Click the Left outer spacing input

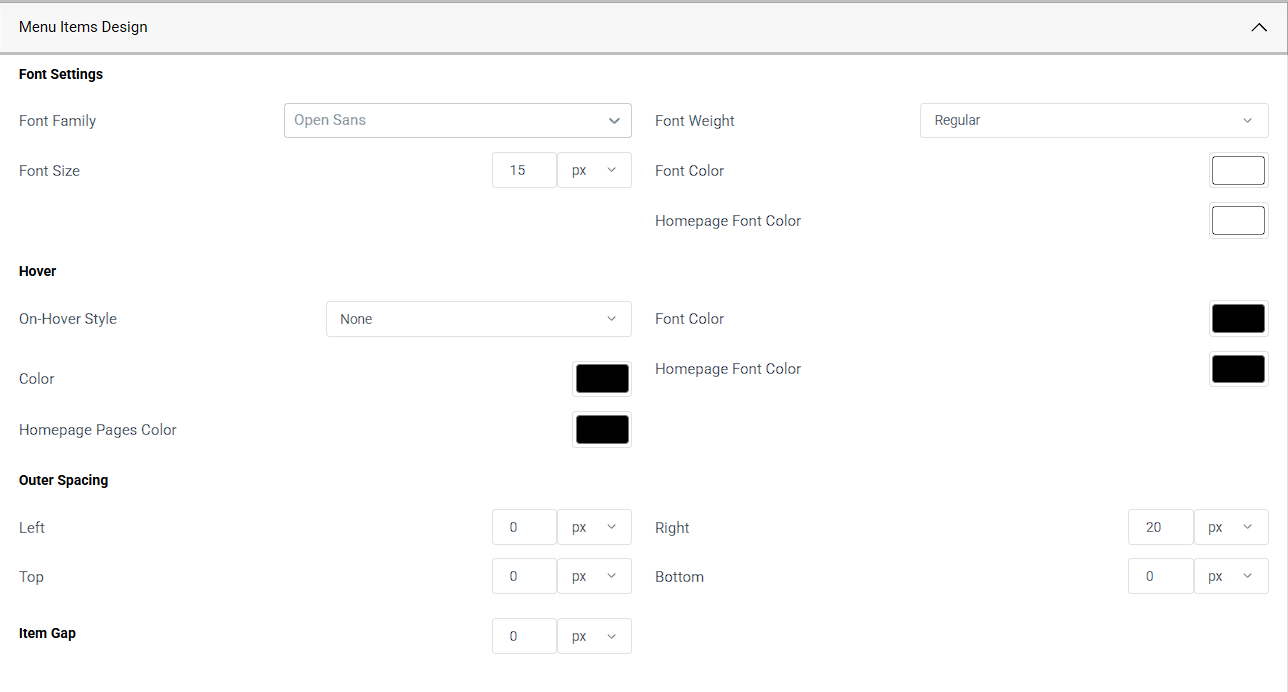[x=524, y=527]
